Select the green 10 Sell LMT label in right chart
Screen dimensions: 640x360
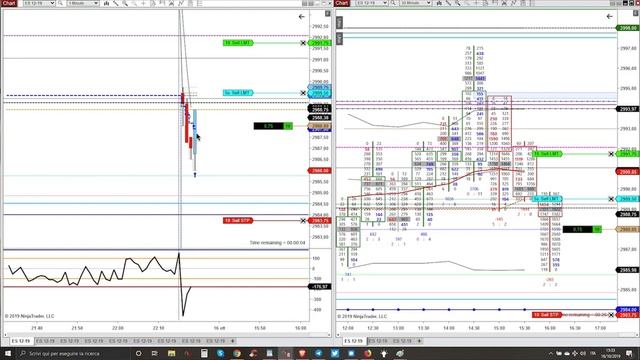(x=547, y=154)
